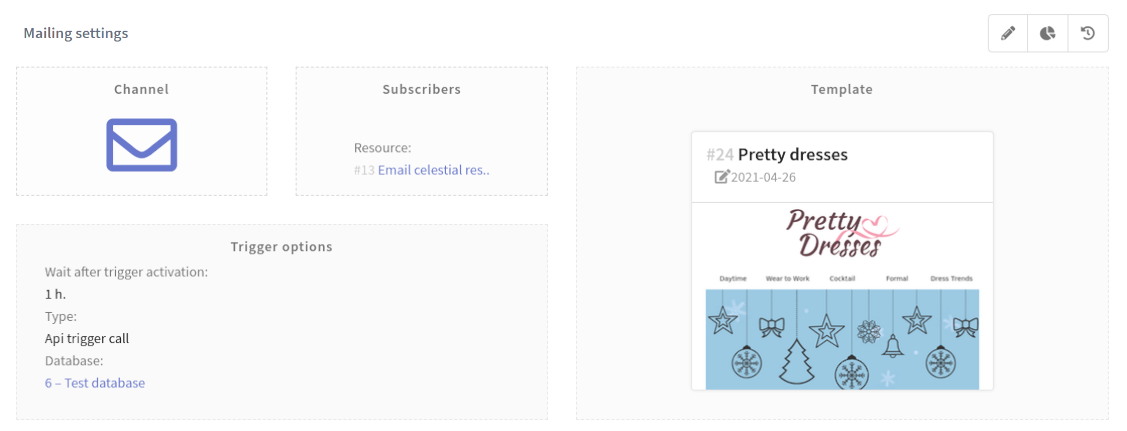The image size is (1127, 431).
Task: Select the Daytime menu item in preview
Action: coord(733,279)
